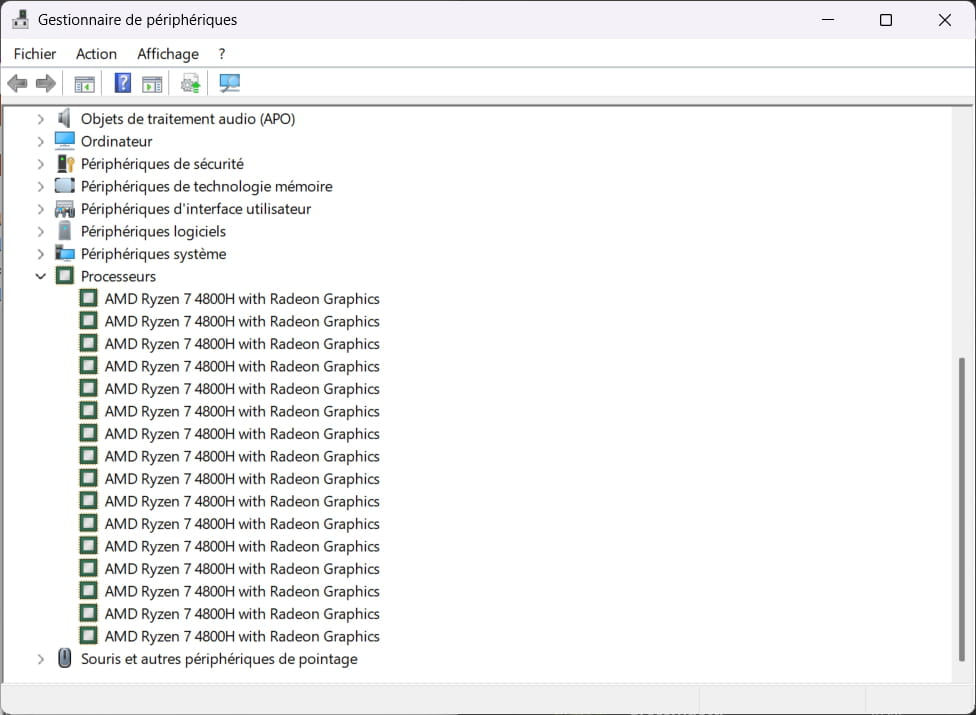Close the Gestionnaire de périphériques window
Image resolution: width=976 pixels, height=715 pixels.
point(944,20)
